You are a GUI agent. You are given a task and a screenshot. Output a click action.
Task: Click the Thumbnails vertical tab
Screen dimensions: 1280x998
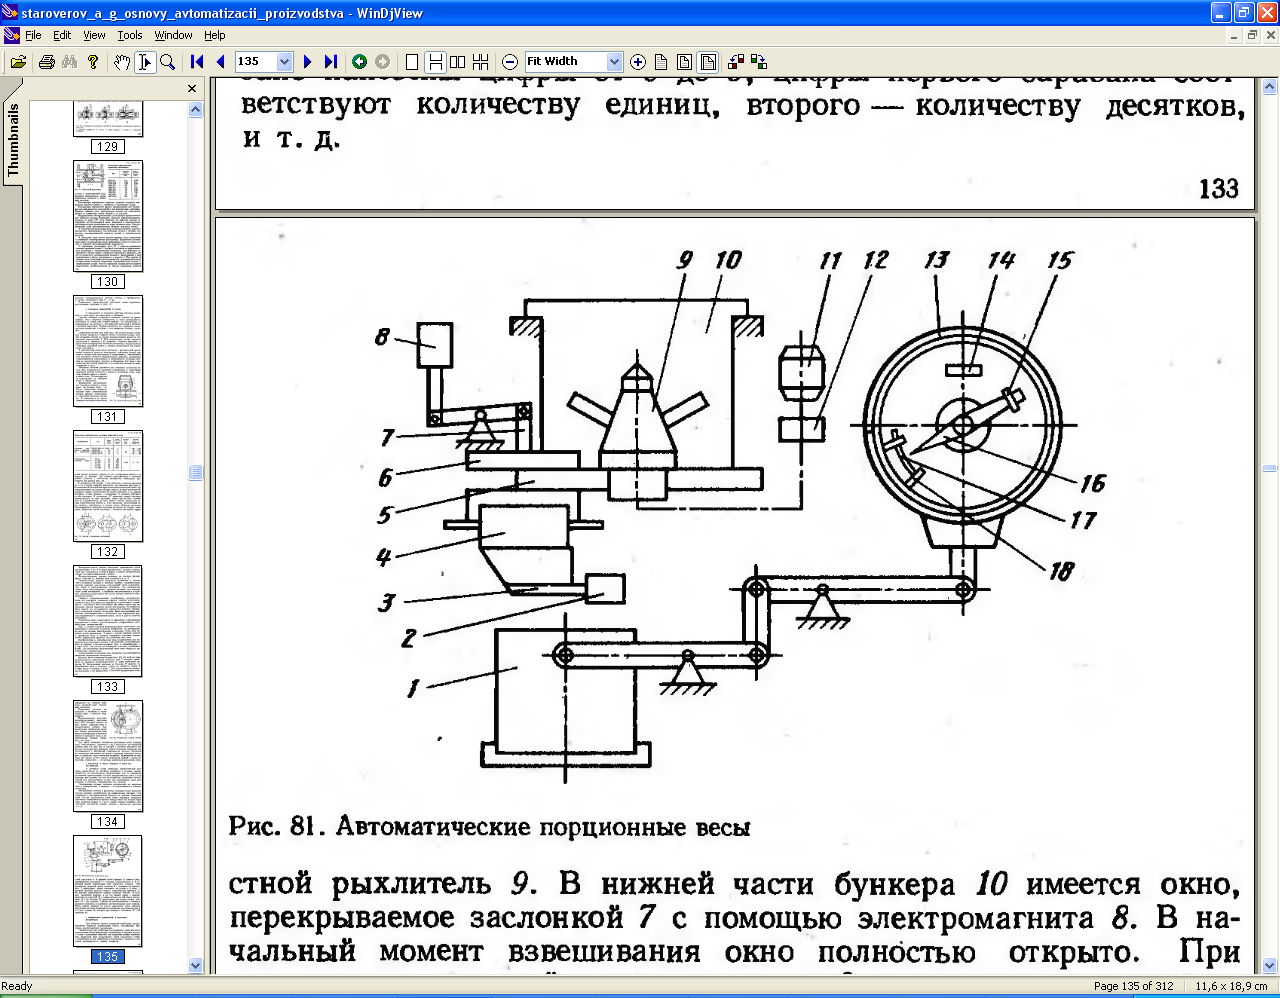click(13, 141)
